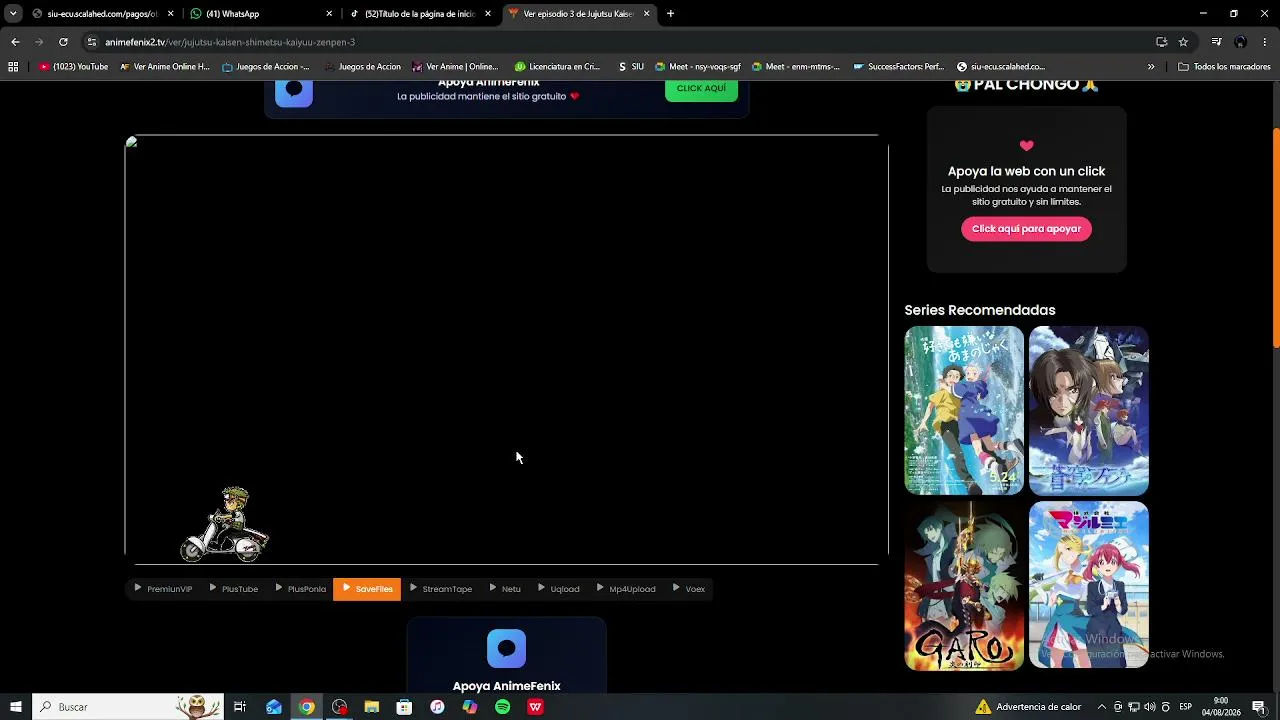The height and width of the screenshot is (720, 1280).
Task: Open the bottom-right recommended magical girl poster
Action: coord(1089,586)
